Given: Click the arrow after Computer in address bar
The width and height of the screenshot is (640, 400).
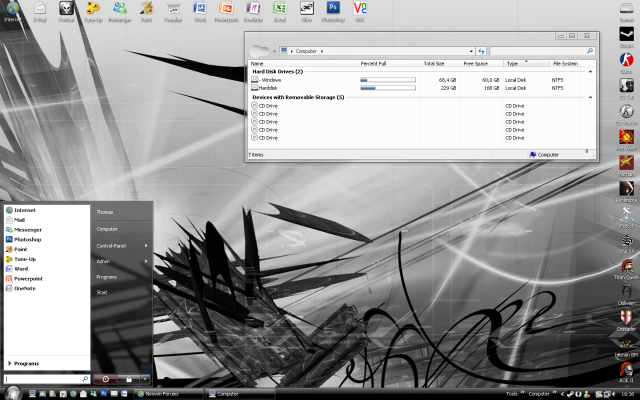Looking at the screenshot, I should (322, 51).
